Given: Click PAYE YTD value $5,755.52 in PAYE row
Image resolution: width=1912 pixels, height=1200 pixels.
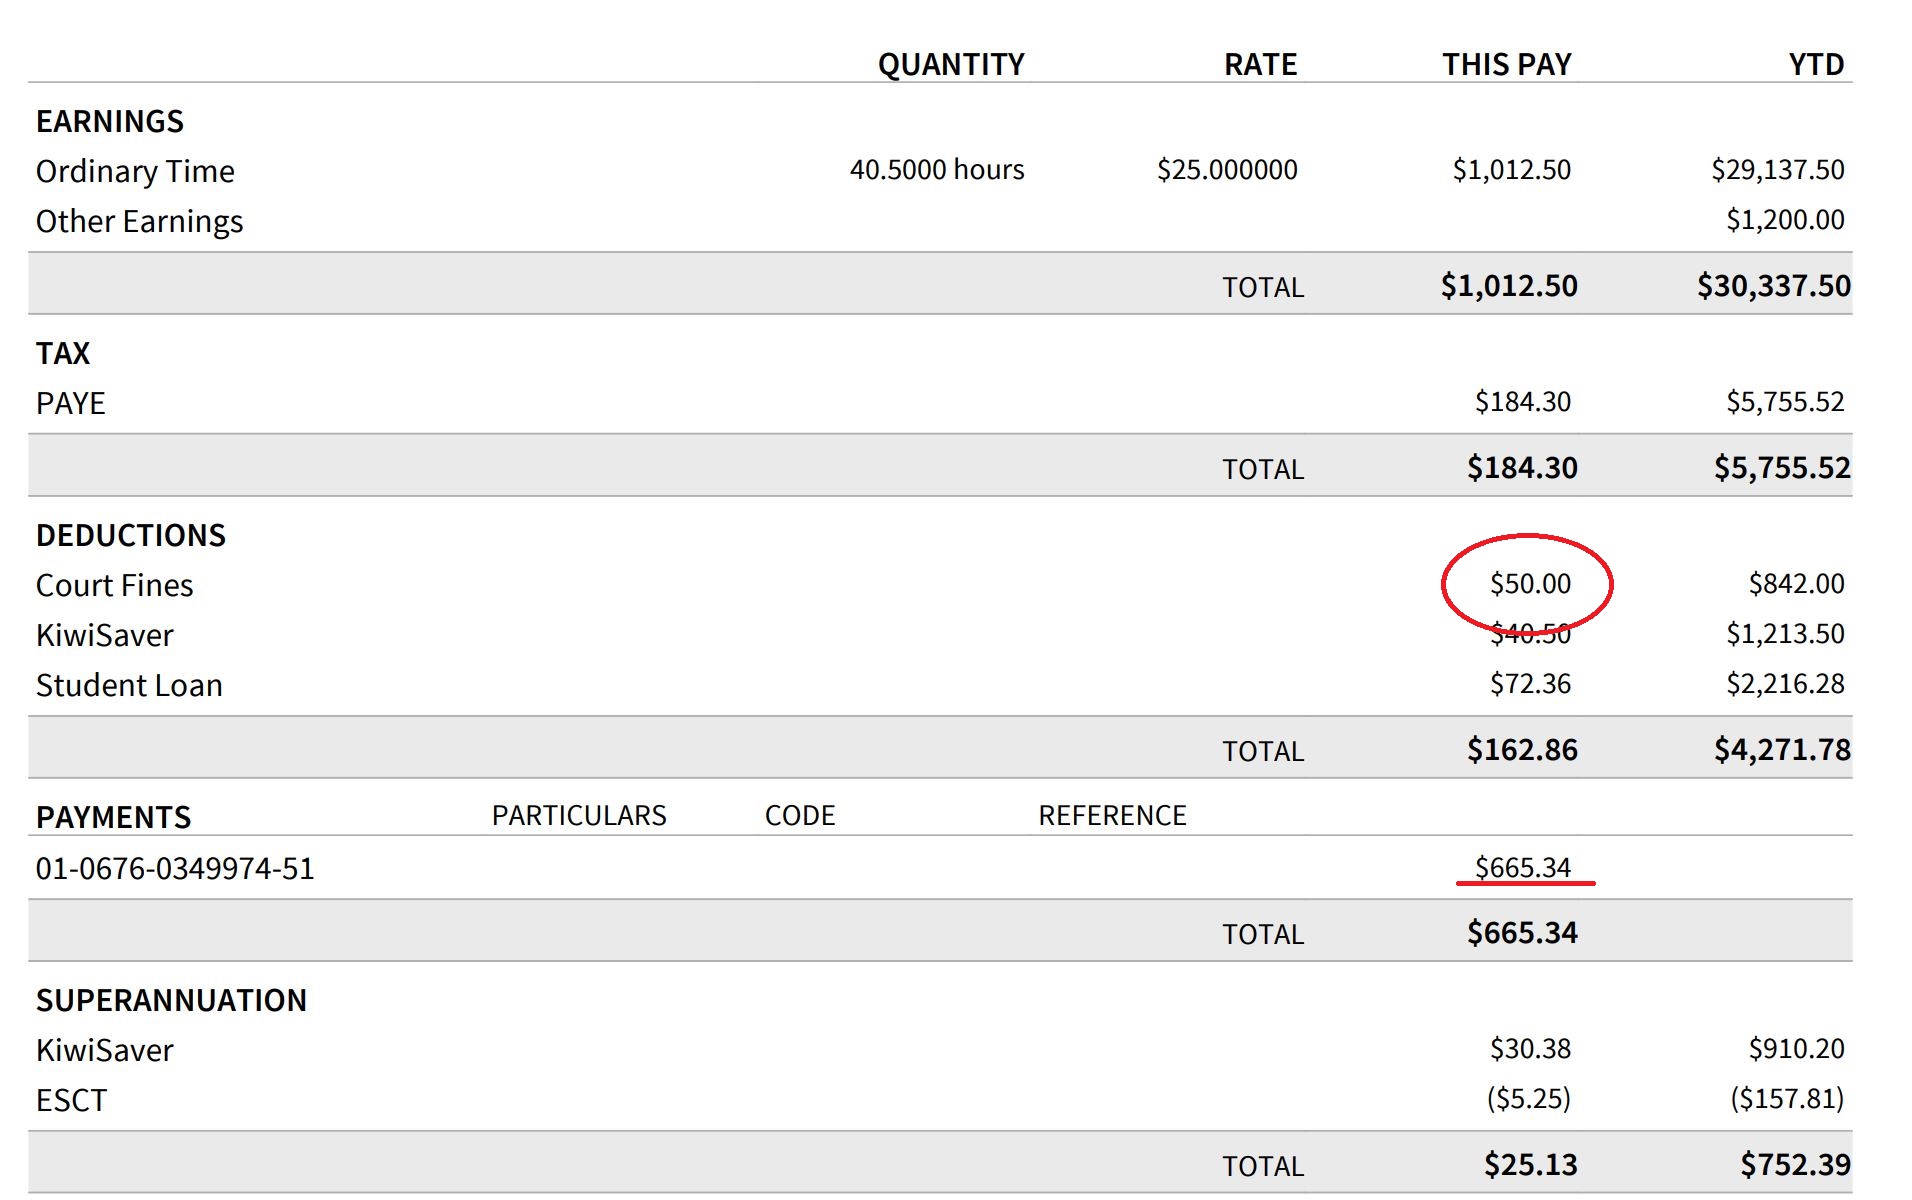Looking at the screenshot, I should pos(1785,401).
